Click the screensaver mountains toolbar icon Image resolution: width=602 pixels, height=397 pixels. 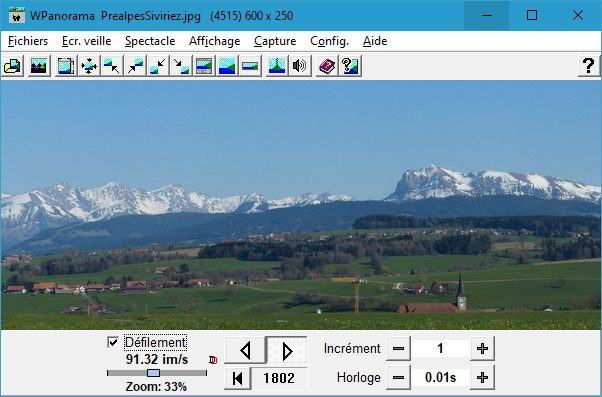(39, 66)
